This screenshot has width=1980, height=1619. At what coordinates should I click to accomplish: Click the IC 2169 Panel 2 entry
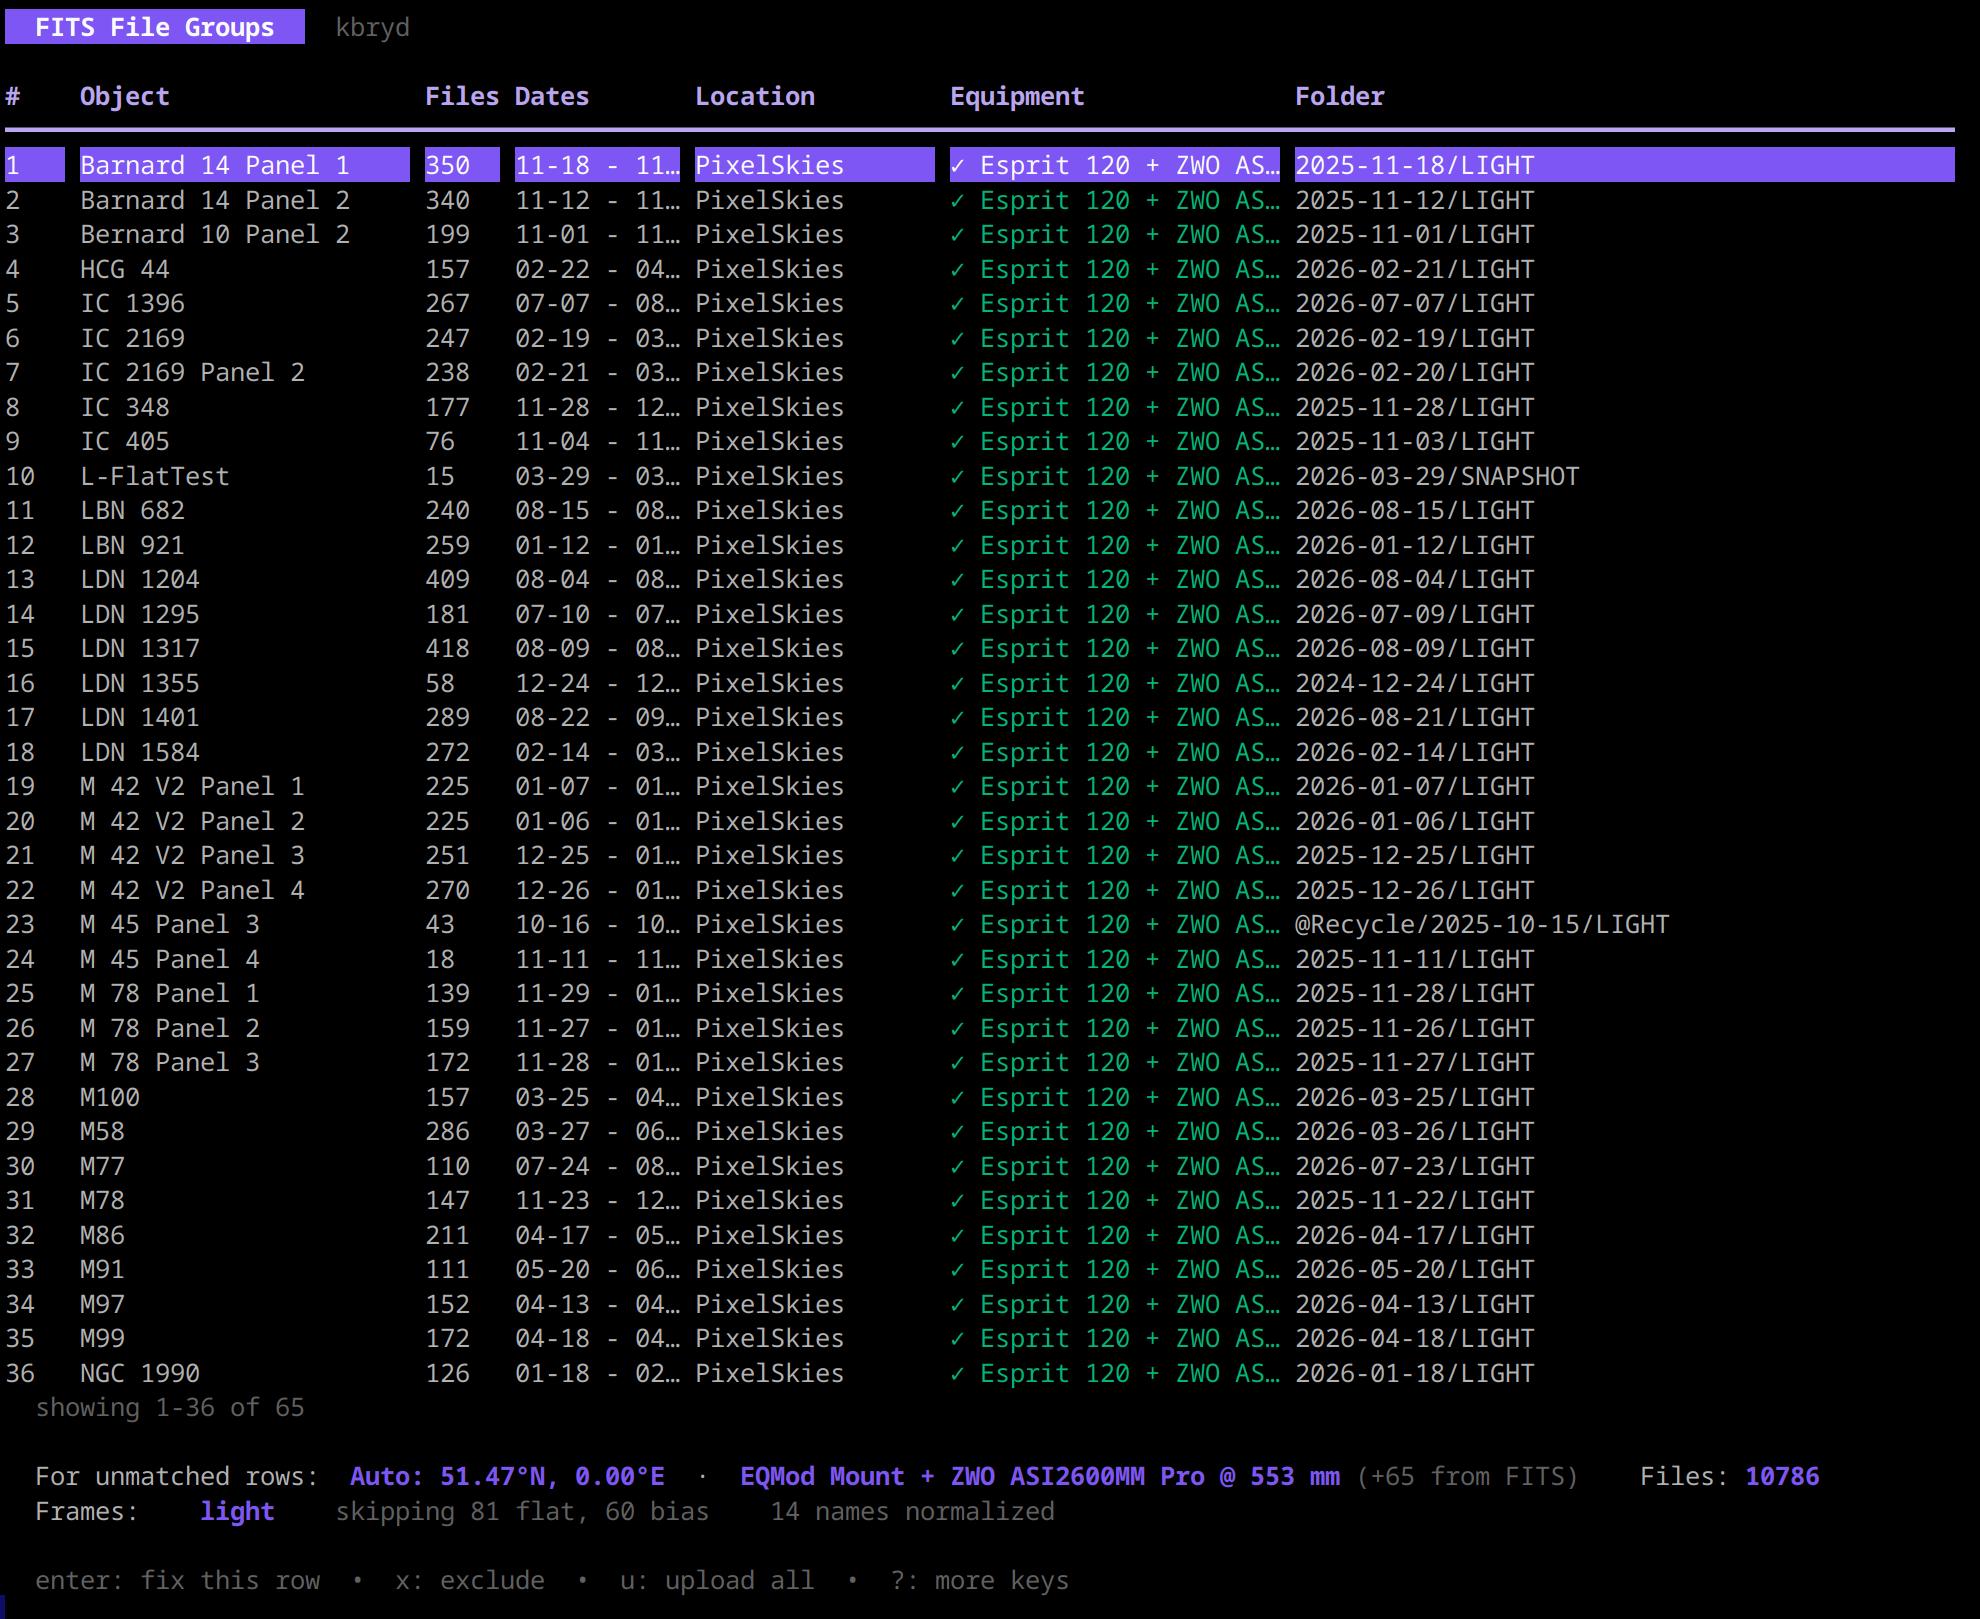(x=192, y=372)
